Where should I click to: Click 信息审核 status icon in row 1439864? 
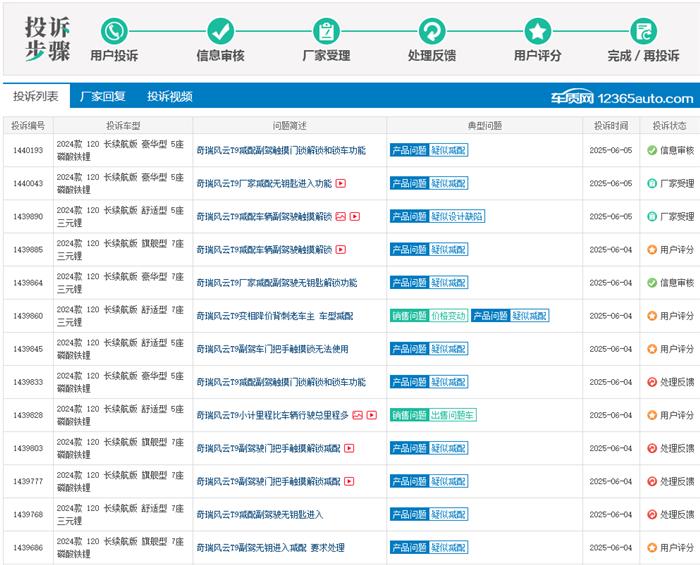652,282
